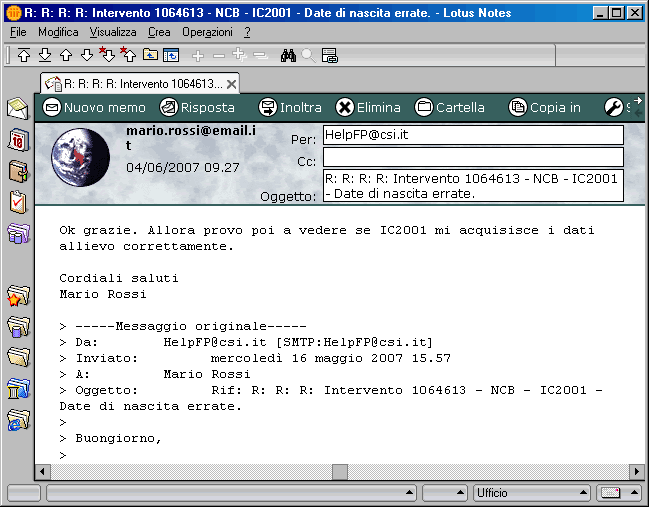The height and width of the screenshot is (507, 649).
Task: Open the ? help menu
Action: [247, 32]
